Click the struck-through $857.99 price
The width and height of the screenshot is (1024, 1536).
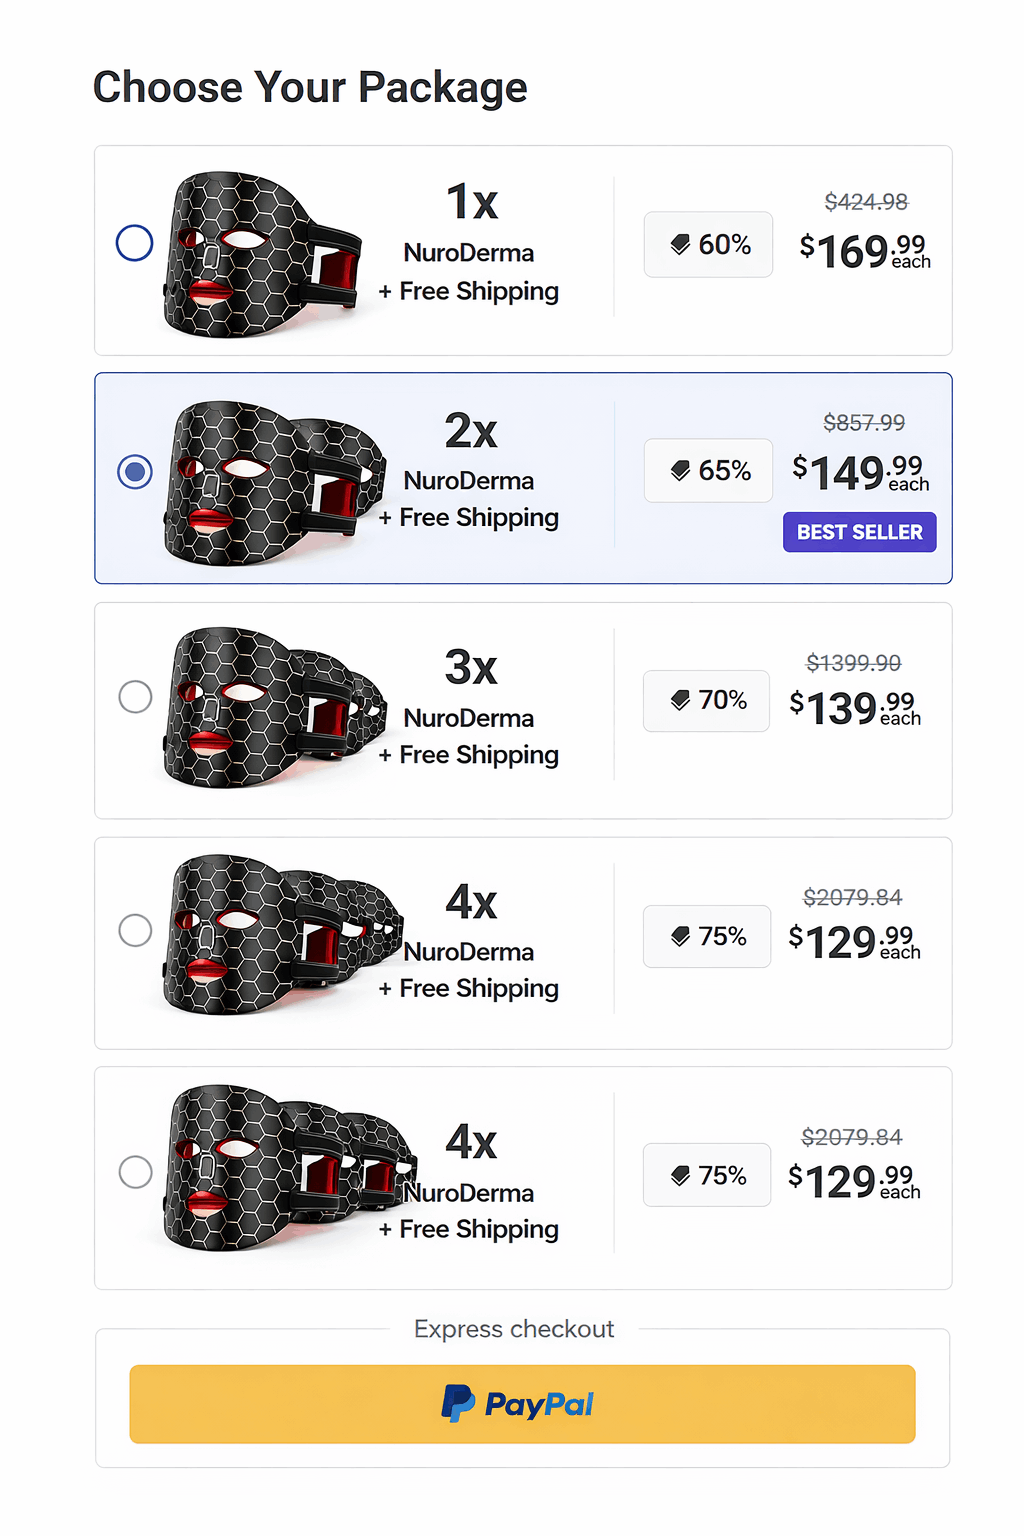point(864,423)
